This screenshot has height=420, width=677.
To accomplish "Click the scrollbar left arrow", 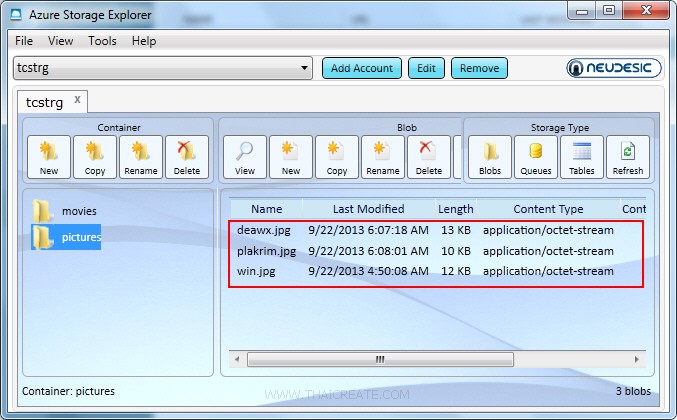I will click(237, 359).
